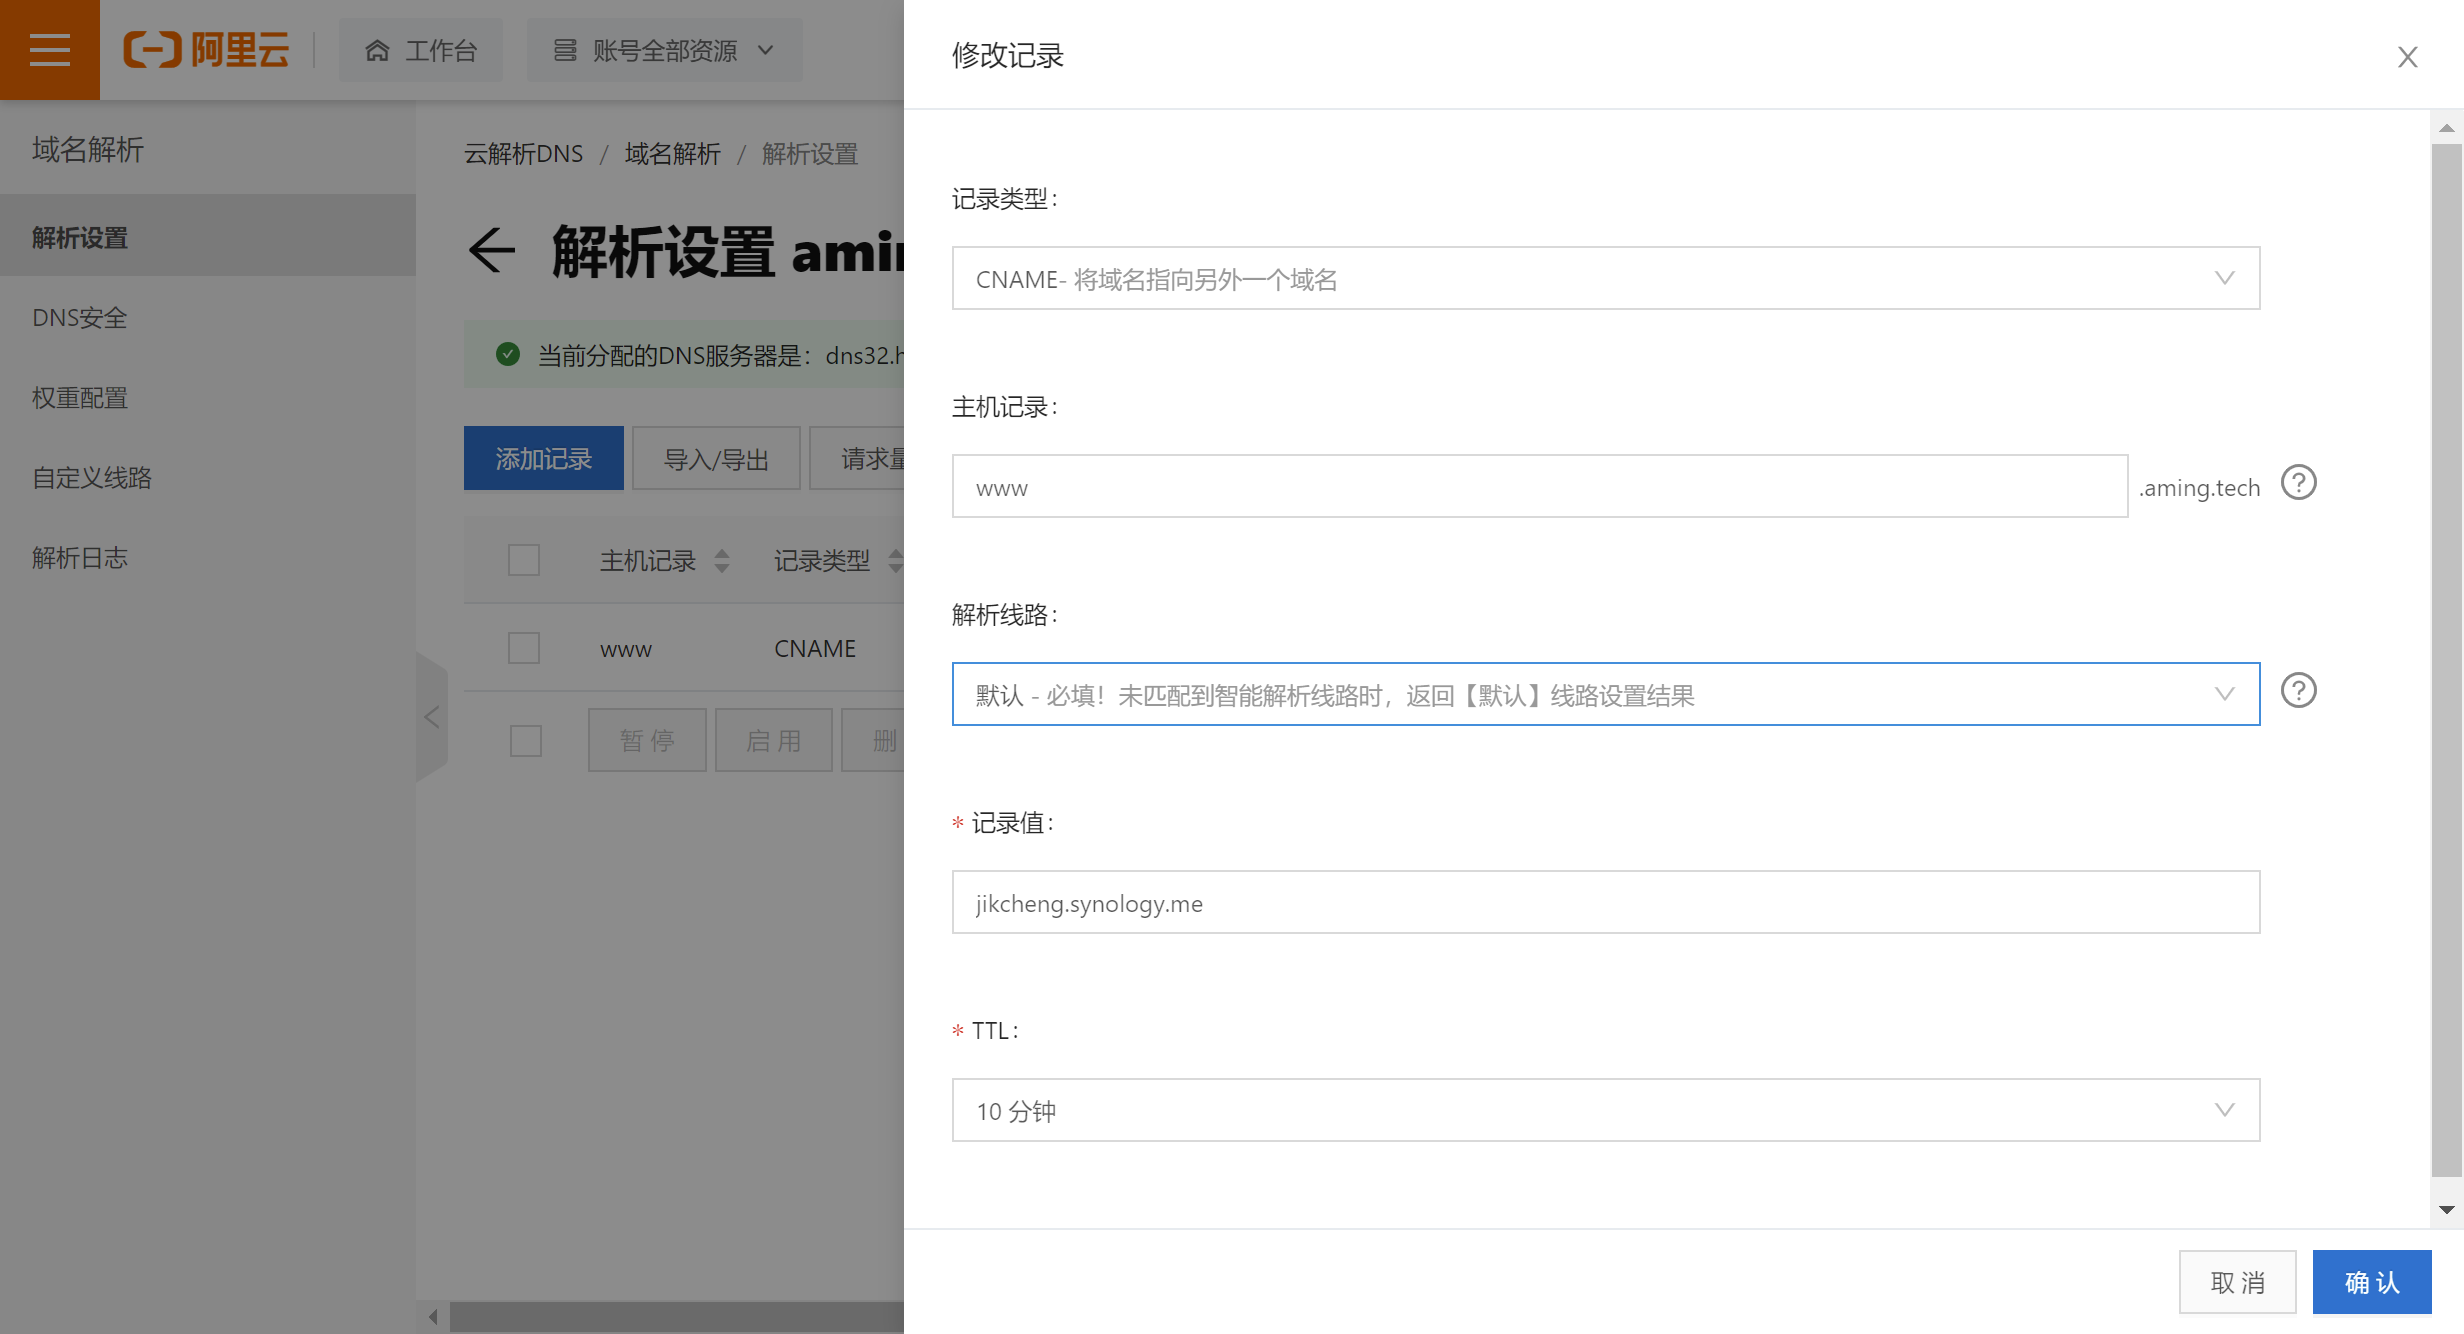Click the CNAME cell in www row
This screenshot has width=2464, height=1334.
815,648
